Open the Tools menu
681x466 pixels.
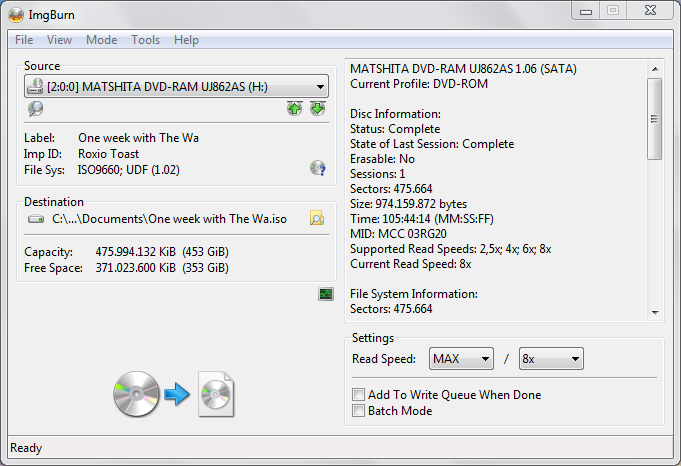[145, 40]
